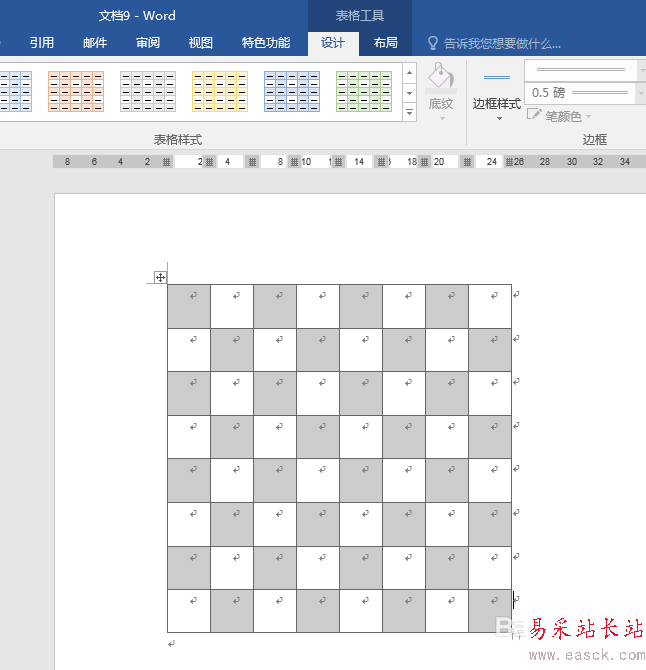The image size is (646, 670).
Task: Apply the light blue grid table style
Action: [16, 91]
